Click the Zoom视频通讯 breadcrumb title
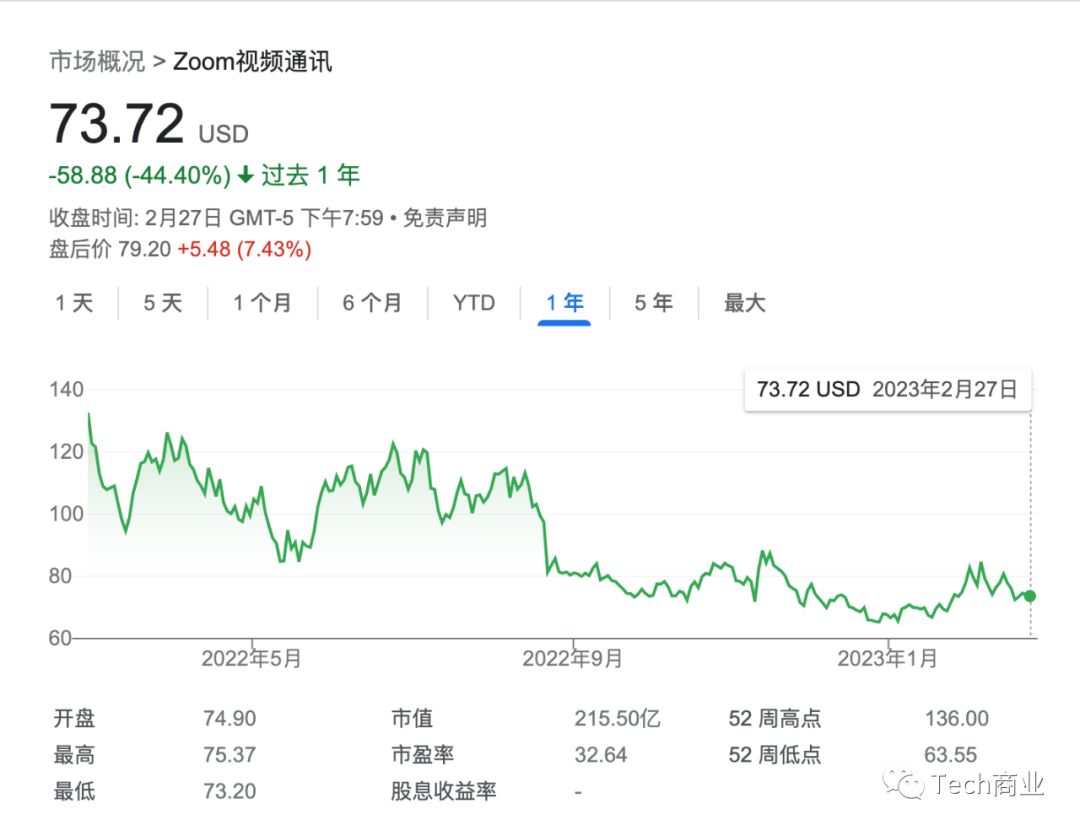Viewport: 1080px width, 831px height. click(x=253, y=62)
